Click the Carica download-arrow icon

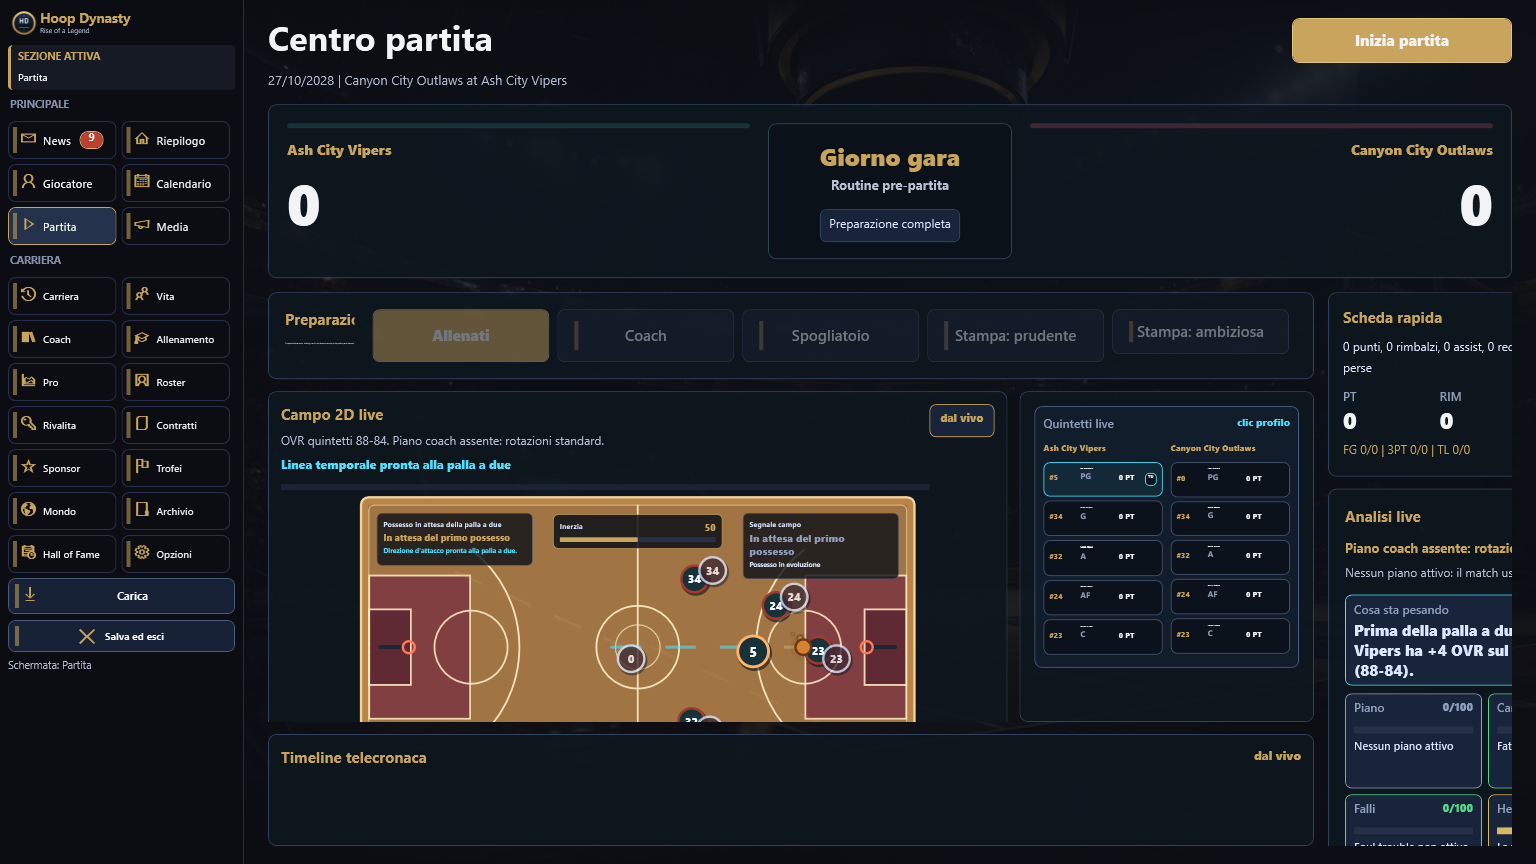tap(30, 595)
